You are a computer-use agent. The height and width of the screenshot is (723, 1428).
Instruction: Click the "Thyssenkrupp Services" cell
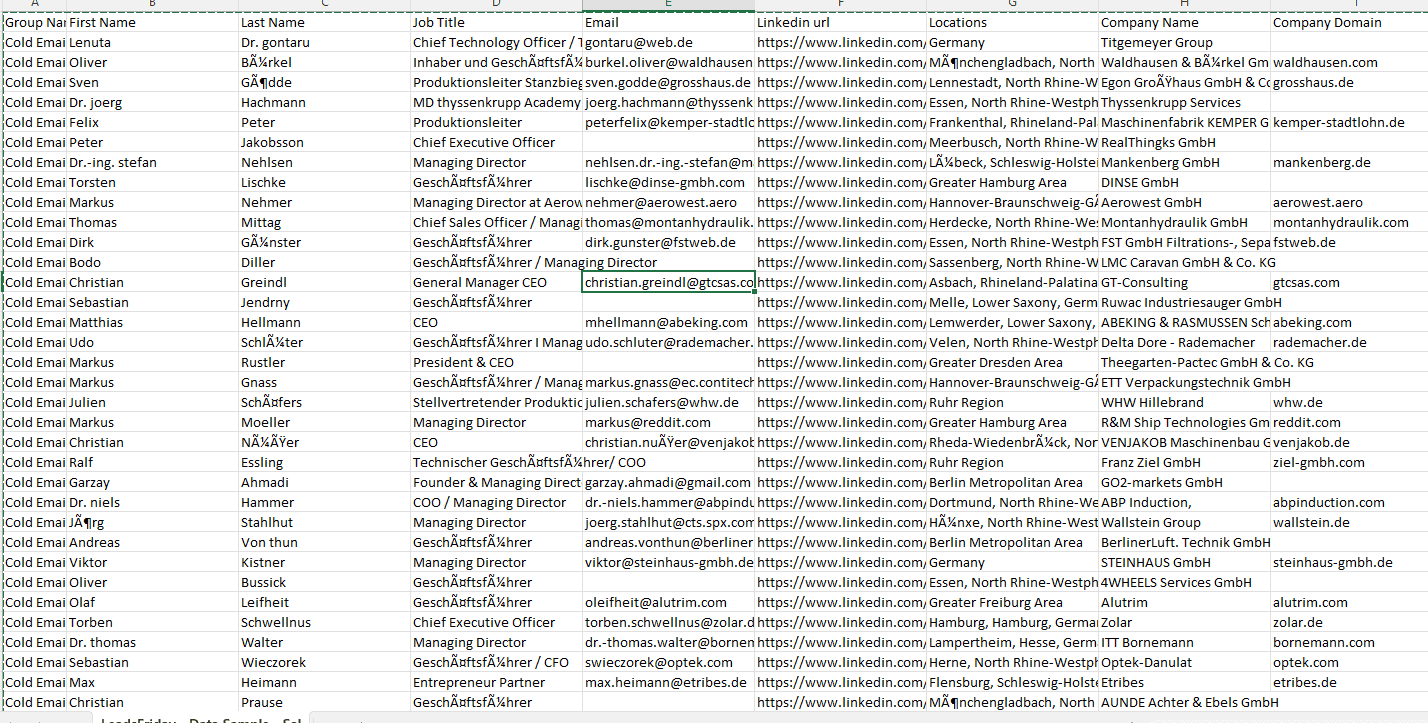(1184, 102)
